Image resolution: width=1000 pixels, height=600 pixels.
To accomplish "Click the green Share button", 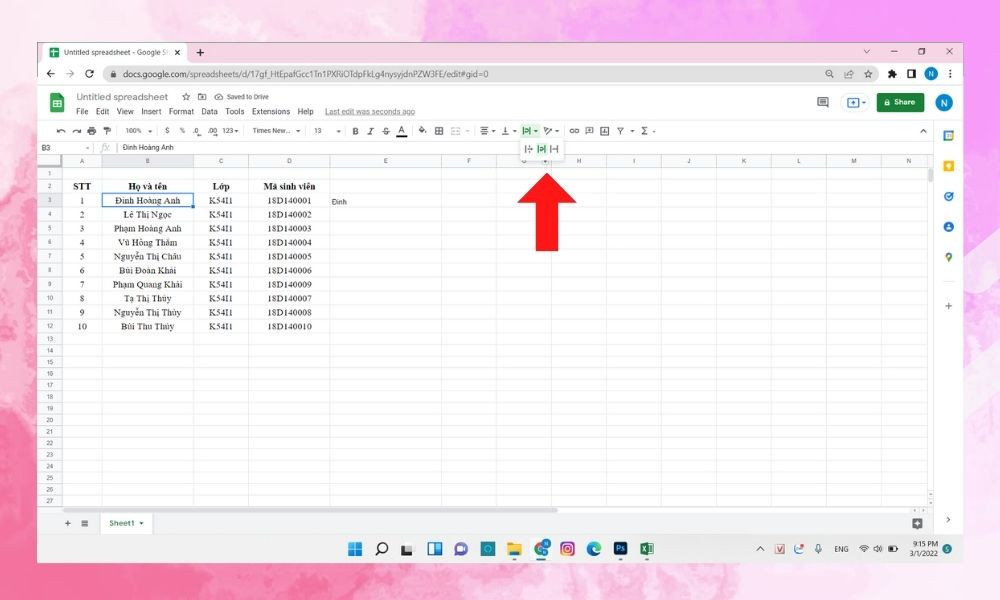I will (x=899, y=102).
